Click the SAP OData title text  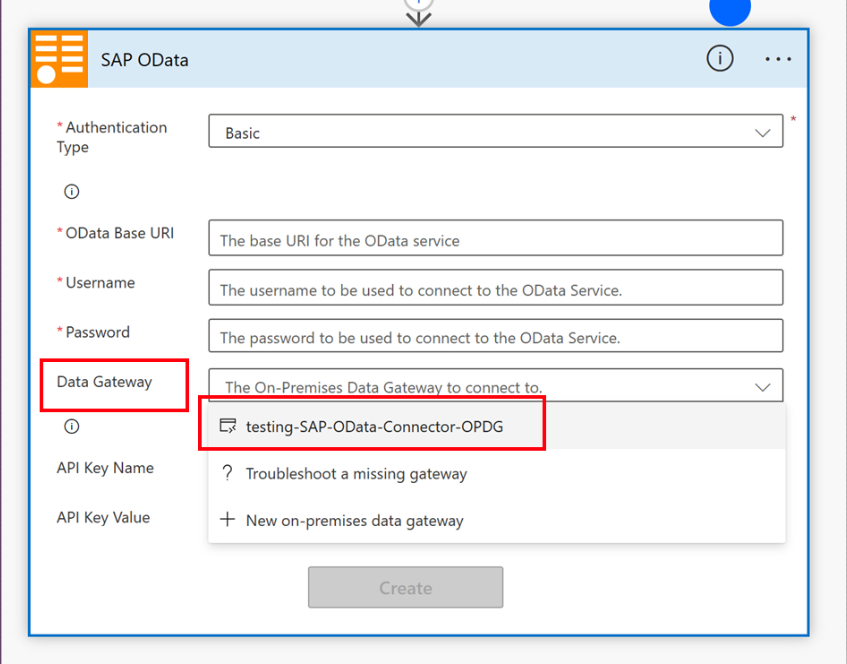[x=144, y=60]
